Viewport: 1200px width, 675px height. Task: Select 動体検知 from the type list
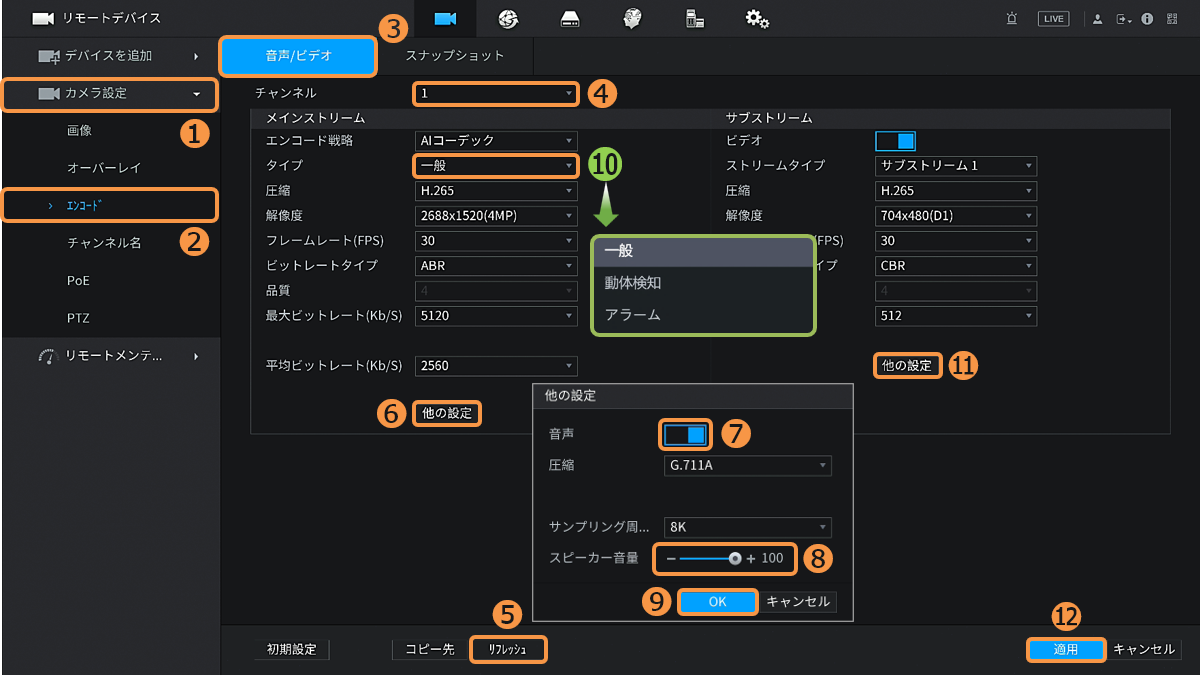[x=633, y=283]
